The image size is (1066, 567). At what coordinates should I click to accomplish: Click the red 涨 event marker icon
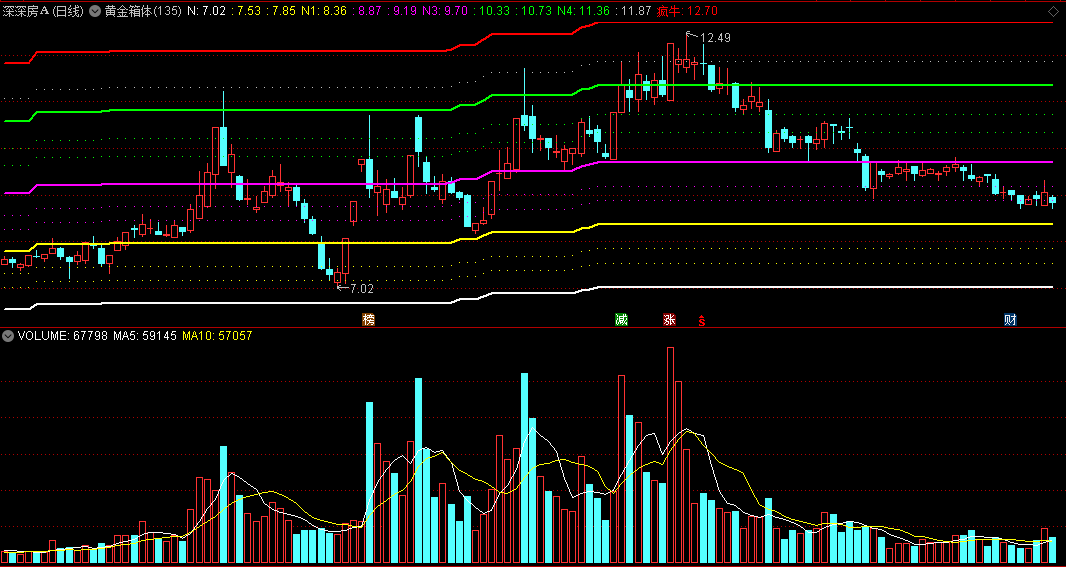[x=669, y=320]
